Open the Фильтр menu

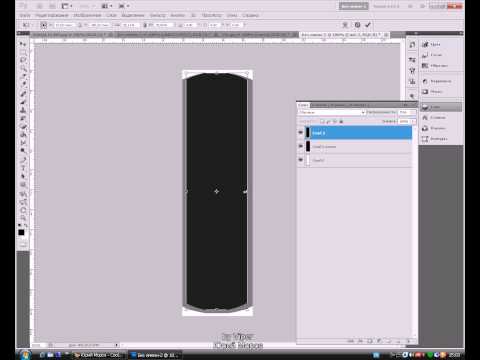[157, 15]
